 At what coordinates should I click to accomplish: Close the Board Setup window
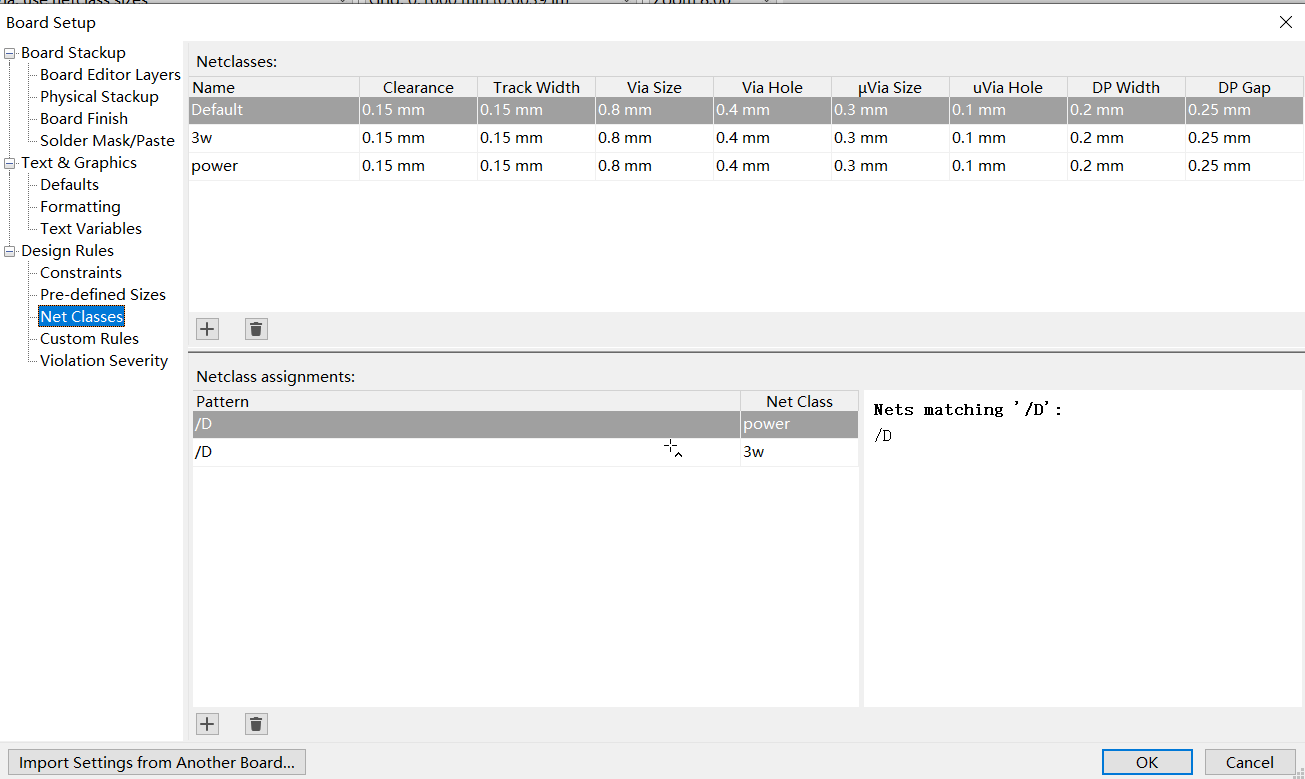1286,22
